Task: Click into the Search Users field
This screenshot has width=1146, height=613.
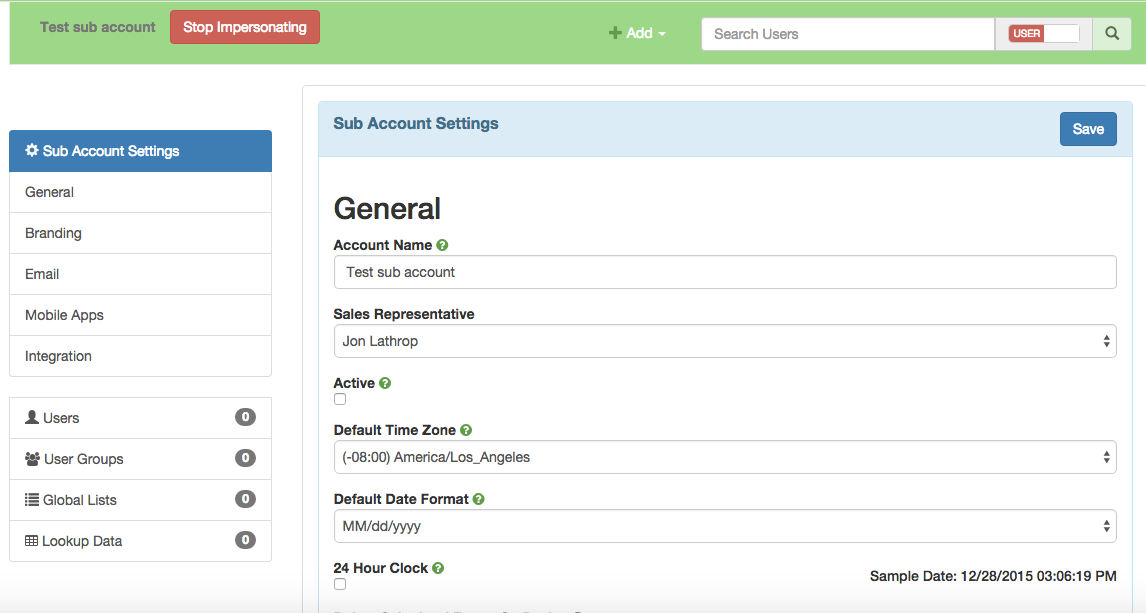Action: click(x=848, y=34)
